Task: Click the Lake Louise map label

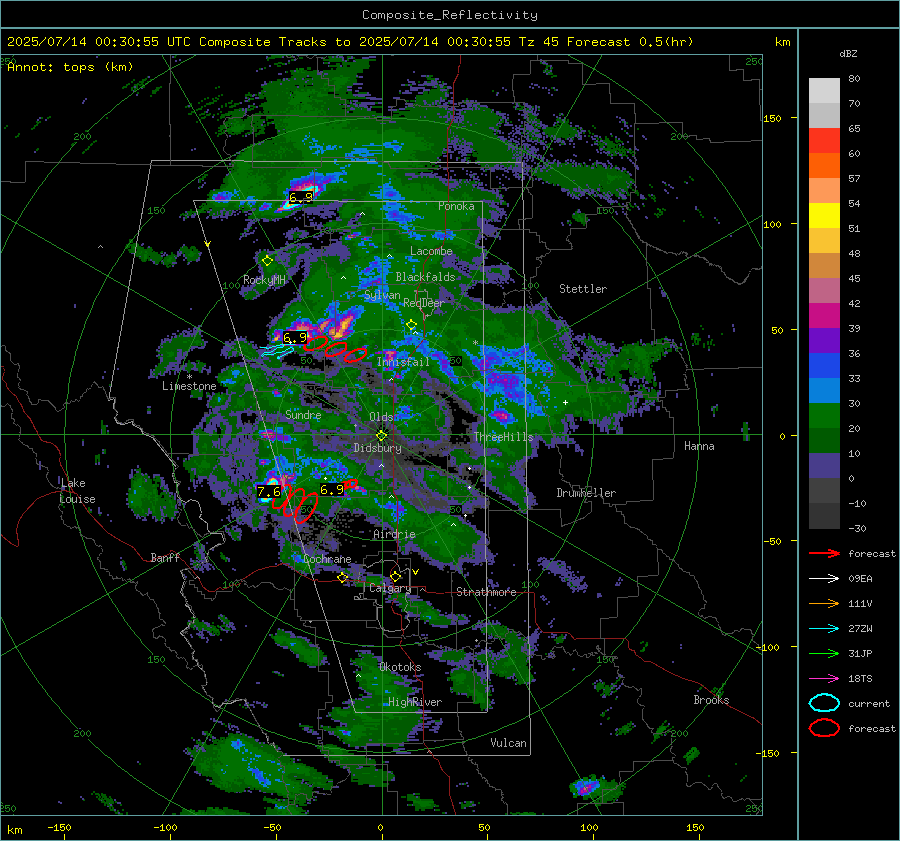Action: [77, 491]
